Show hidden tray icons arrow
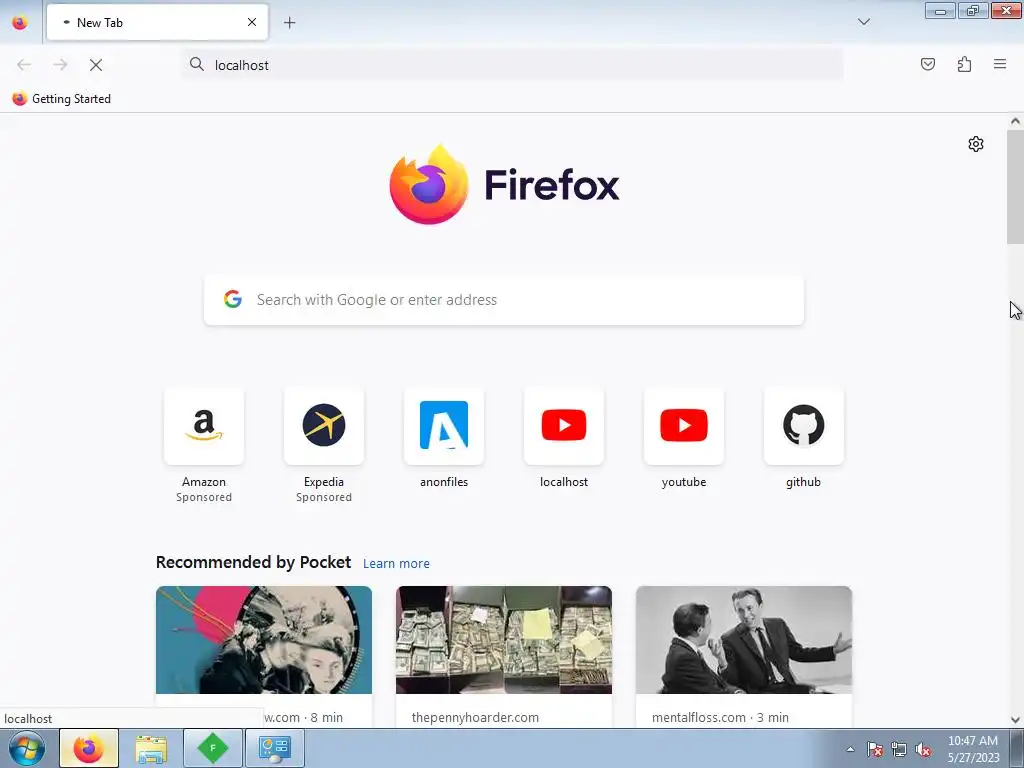The width and height of the screenshot is (1024, 768). (x=850, y=749)
